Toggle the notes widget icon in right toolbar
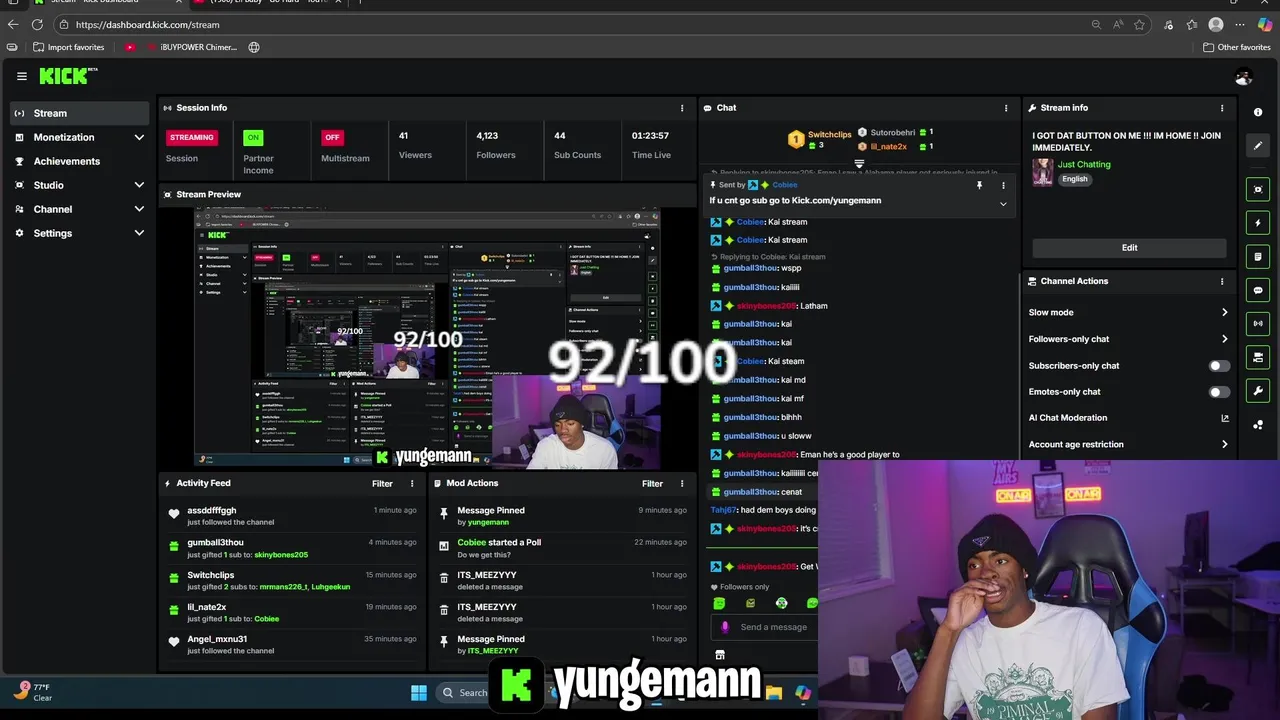 [x=1258, y=257]
